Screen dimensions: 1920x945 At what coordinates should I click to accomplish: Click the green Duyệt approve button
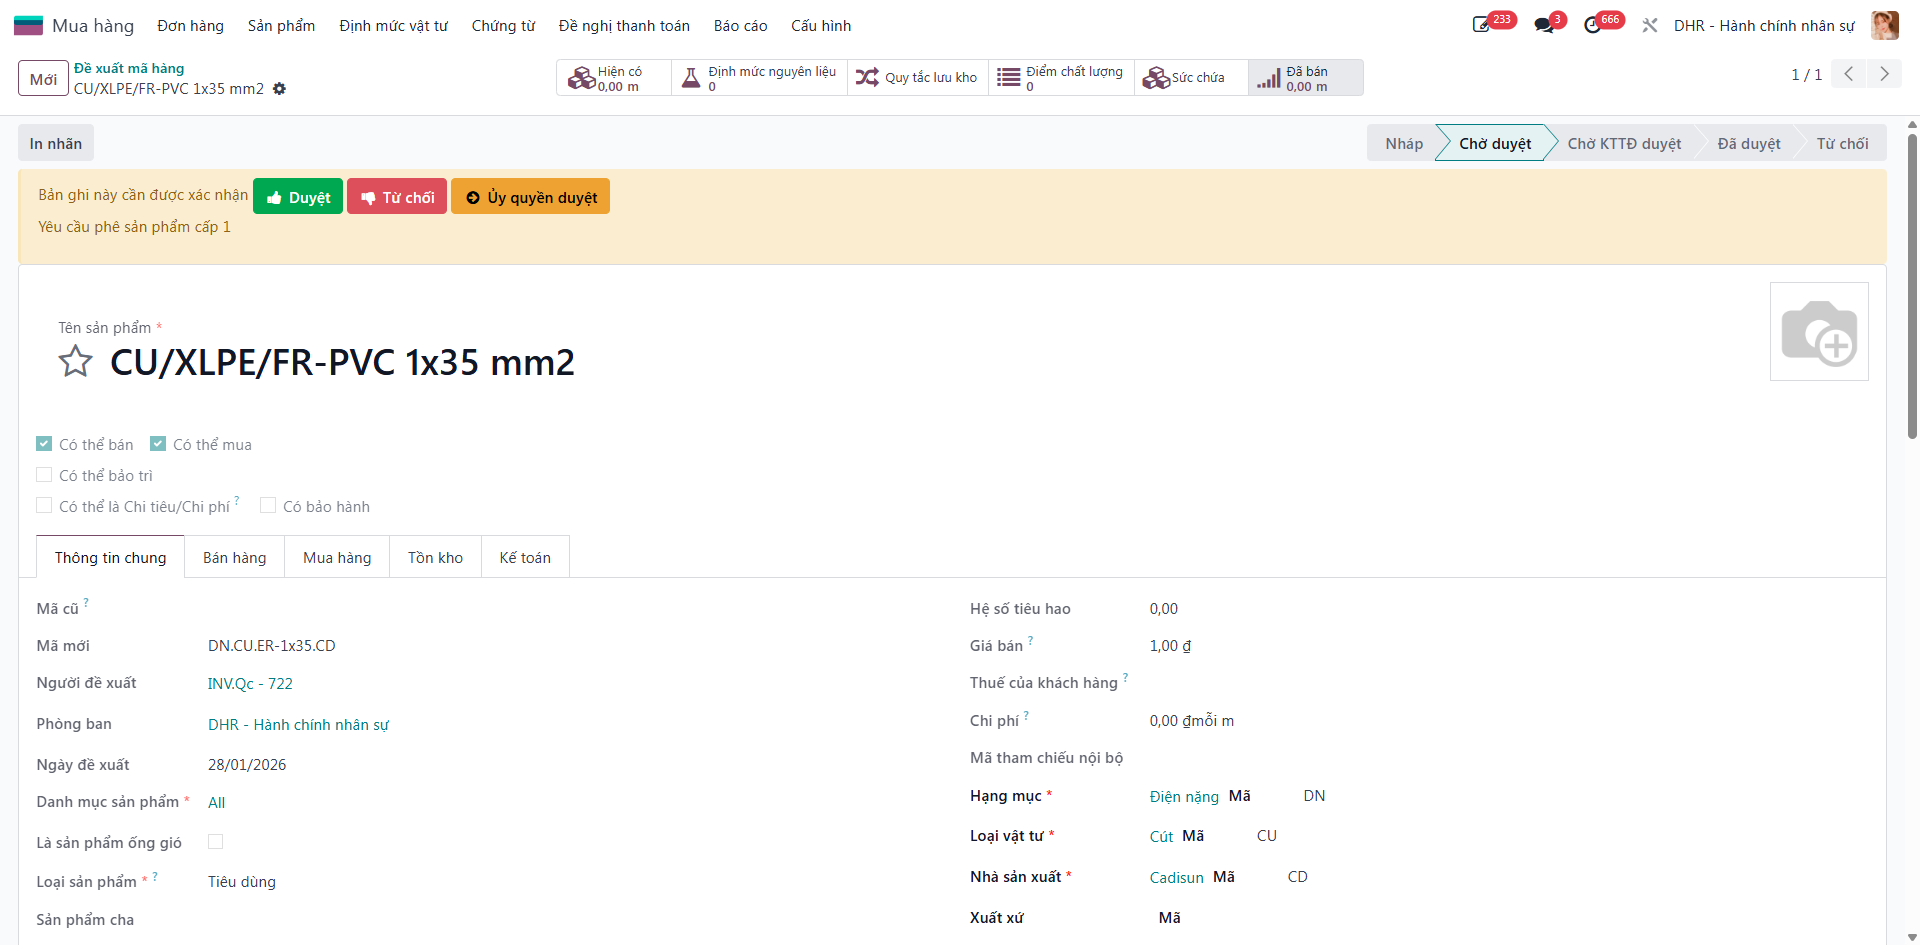(298, 197)
